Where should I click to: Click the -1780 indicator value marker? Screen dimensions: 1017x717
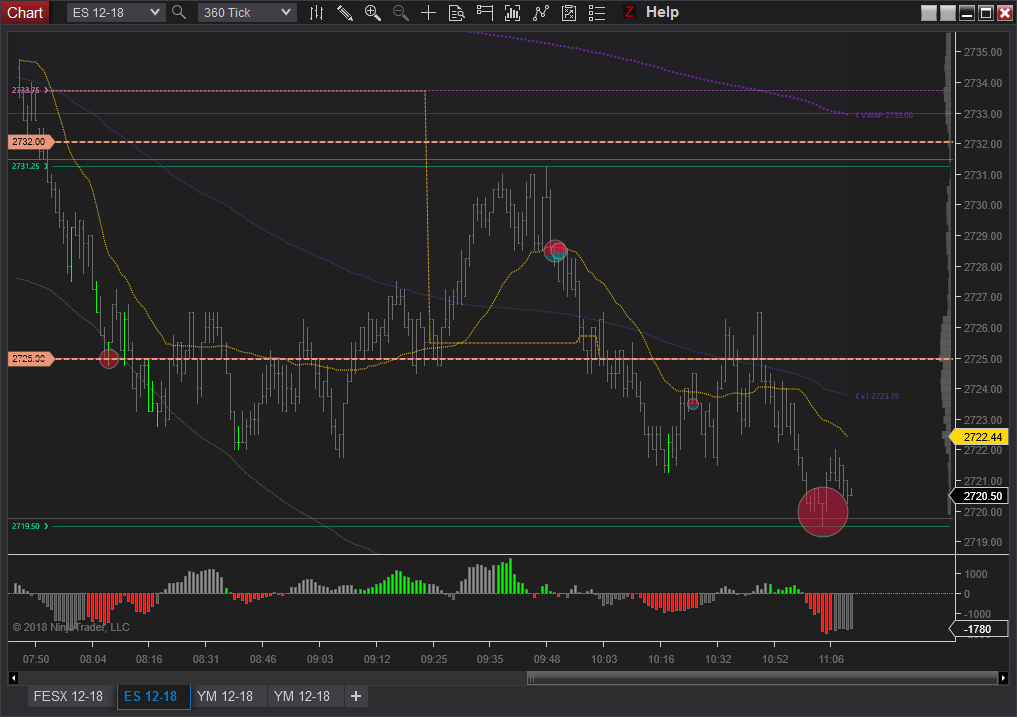[x=979, y=629]
